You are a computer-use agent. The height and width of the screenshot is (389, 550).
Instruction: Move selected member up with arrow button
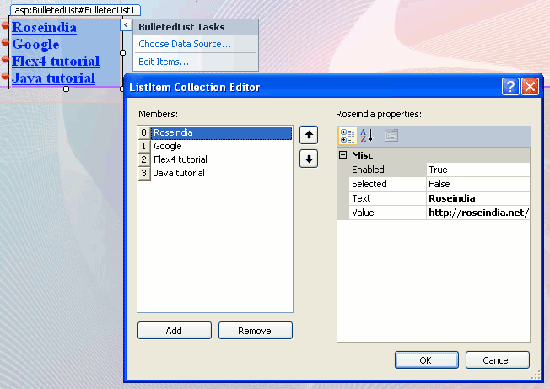[x=308, y=135]
